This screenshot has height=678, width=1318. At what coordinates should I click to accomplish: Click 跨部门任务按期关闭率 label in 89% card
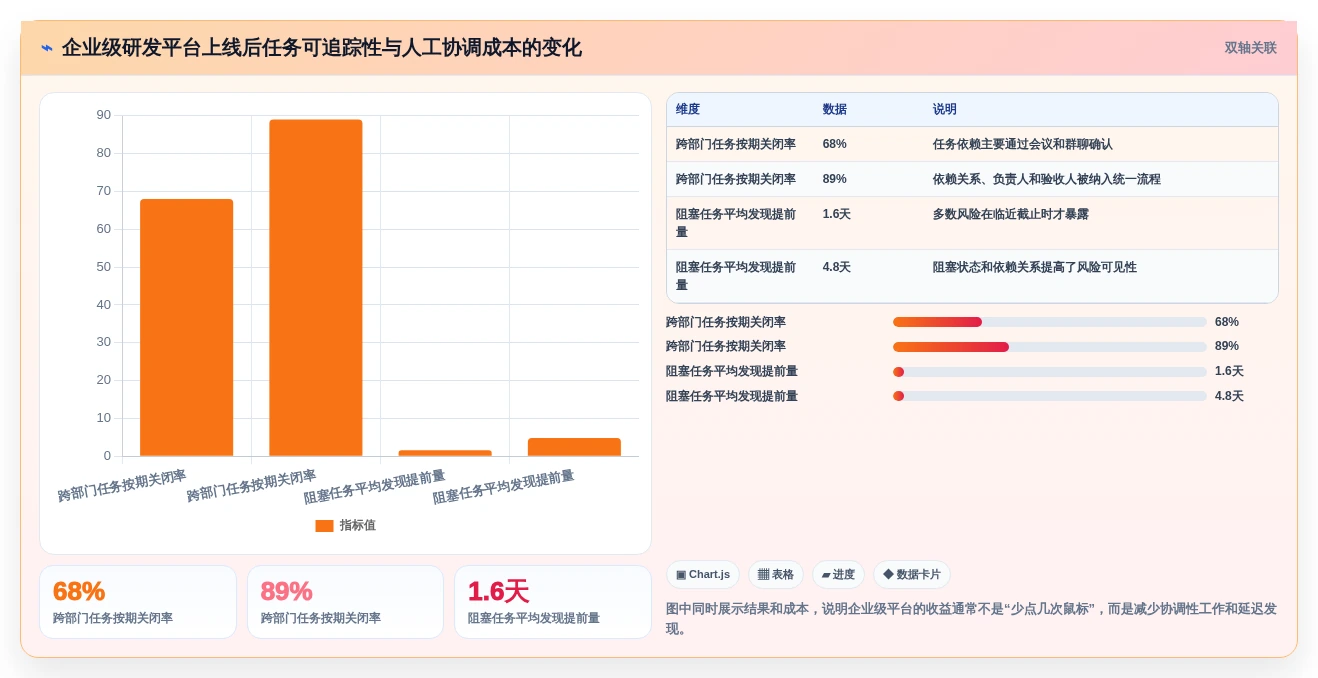tap(321, 618)
